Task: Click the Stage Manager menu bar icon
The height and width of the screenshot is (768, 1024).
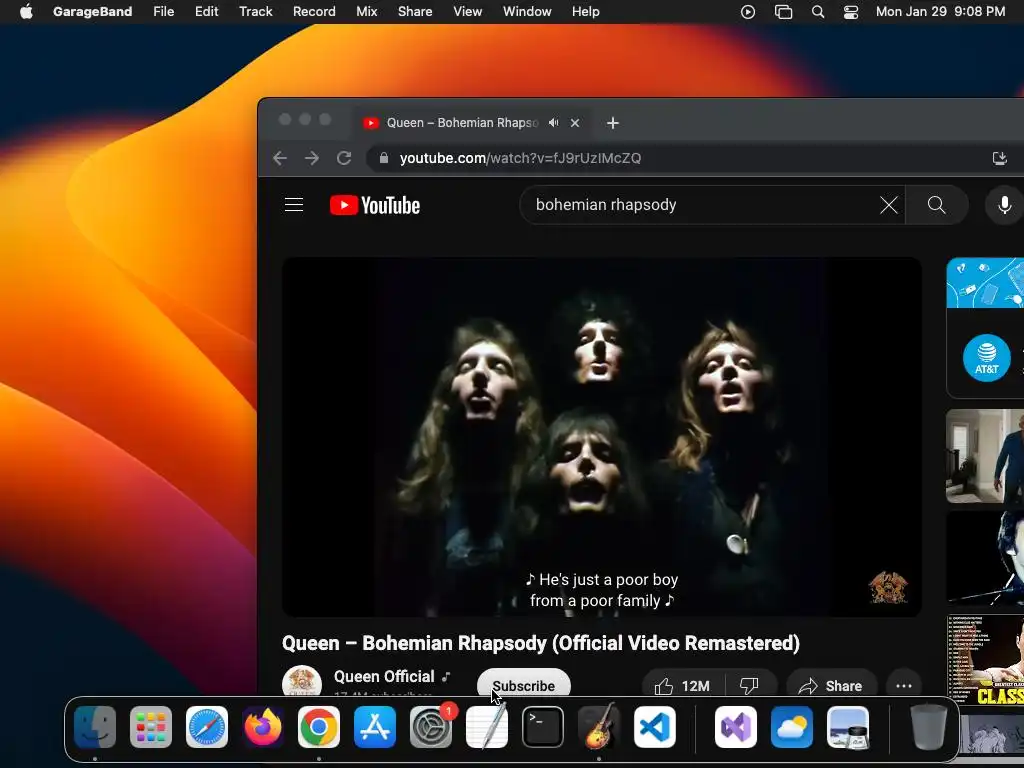Action: 783,12
